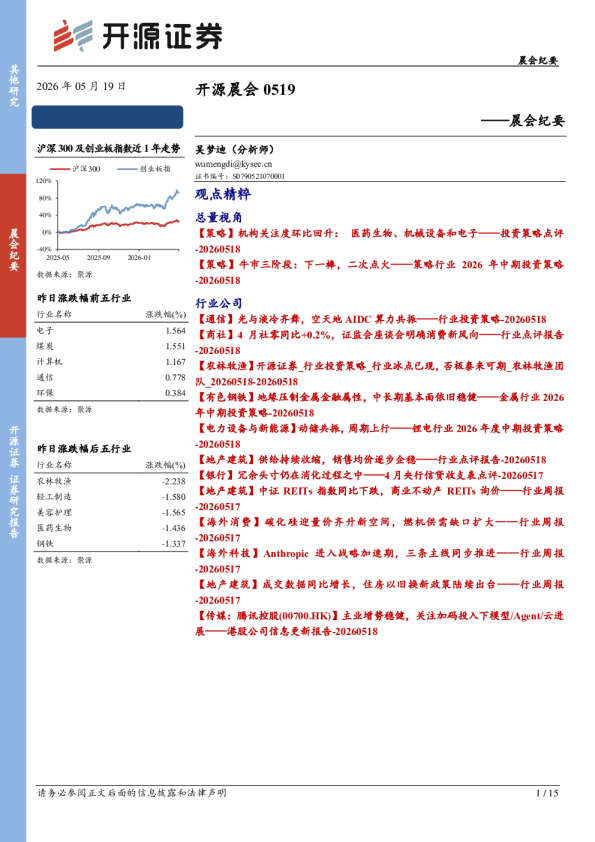Click the 其他研究 sidebar tab

click(x=13, y=86)
